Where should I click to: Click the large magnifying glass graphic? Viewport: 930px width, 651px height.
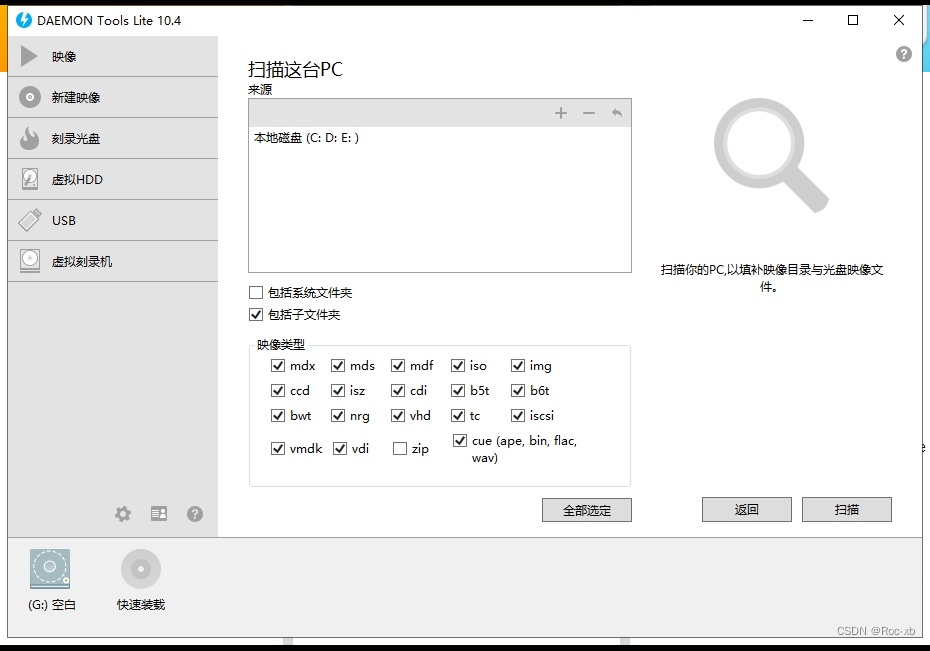click(x=770, y=155)
